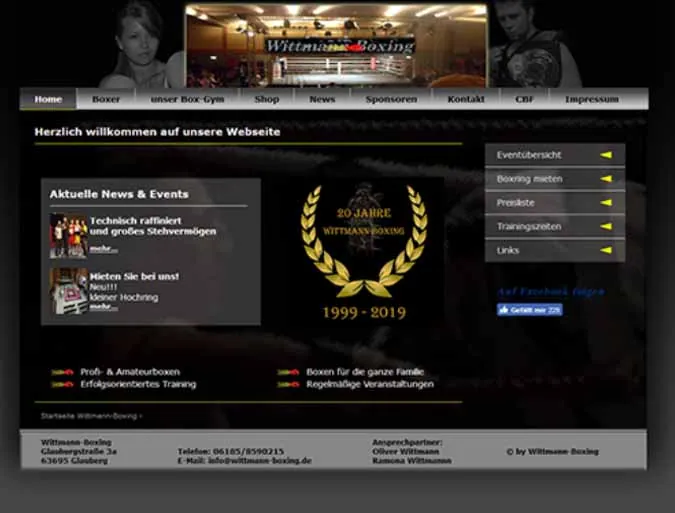The height and width of the screenshot is (513, 675).
Task: Click glove icon beside Erfolgsorientiertes Training
Action: 63,384
